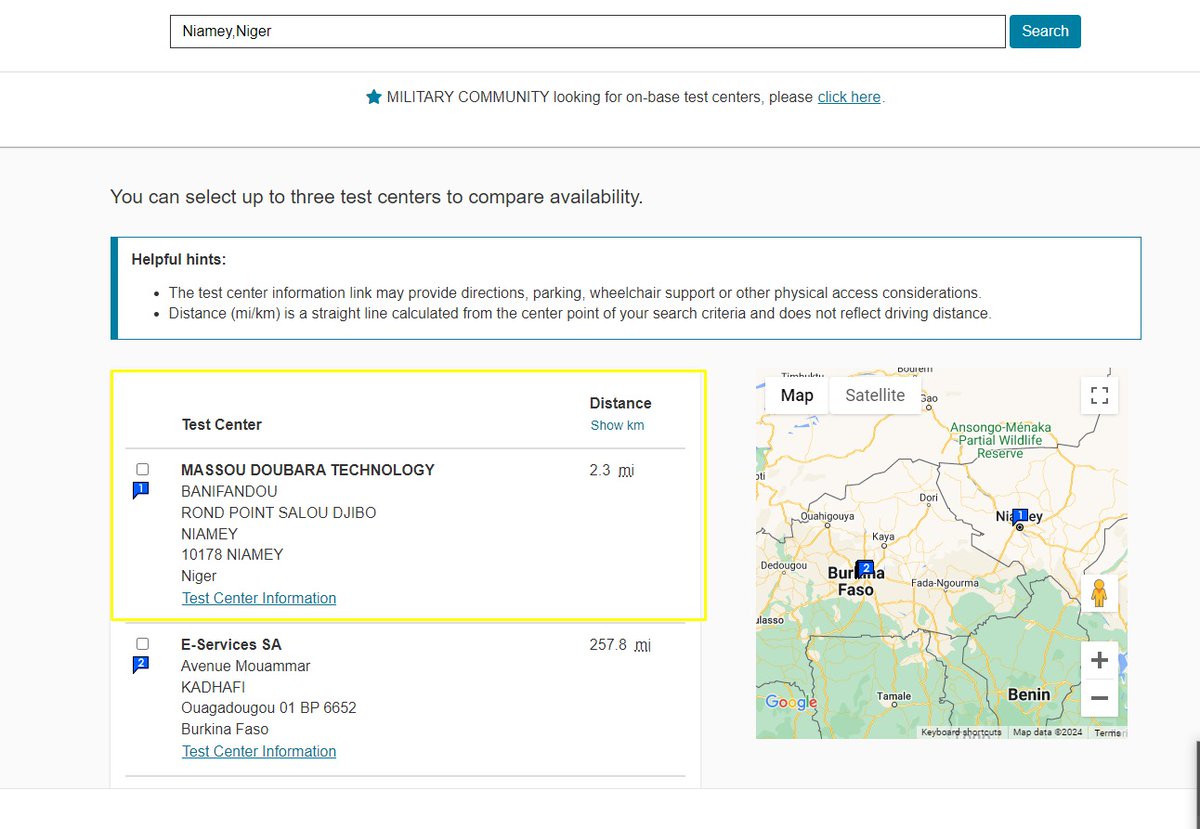Image resolution: width=1200 pixels, height=829 pixels.
Task: Toggle fullscreen map view
Action: pyautogui.click(x=1099, y=395)
